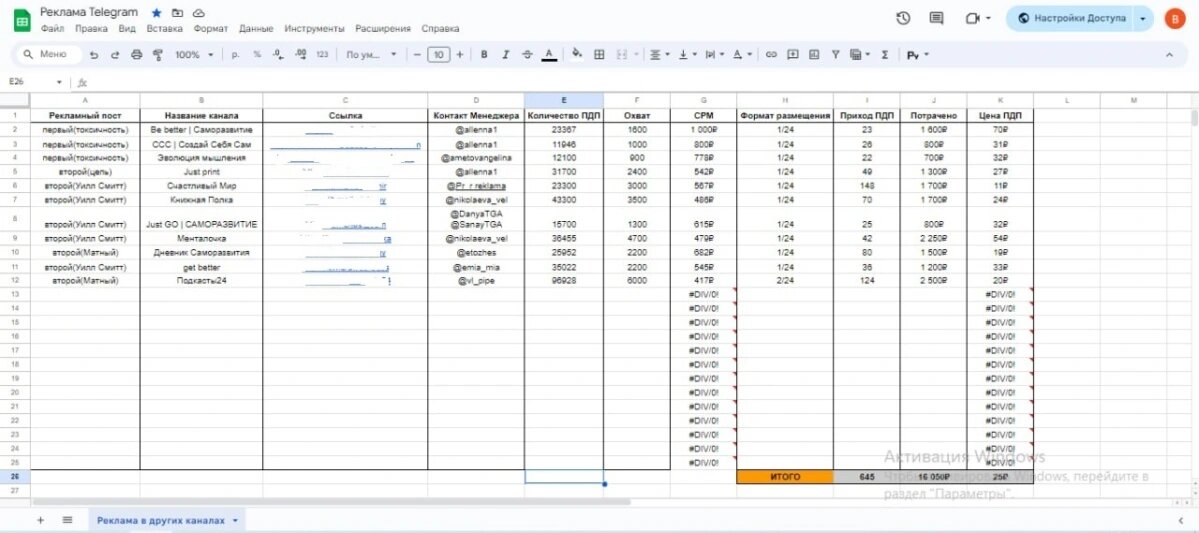Open the Формат menu
The image size is (1199, 533).
click(x=210, y=28)
